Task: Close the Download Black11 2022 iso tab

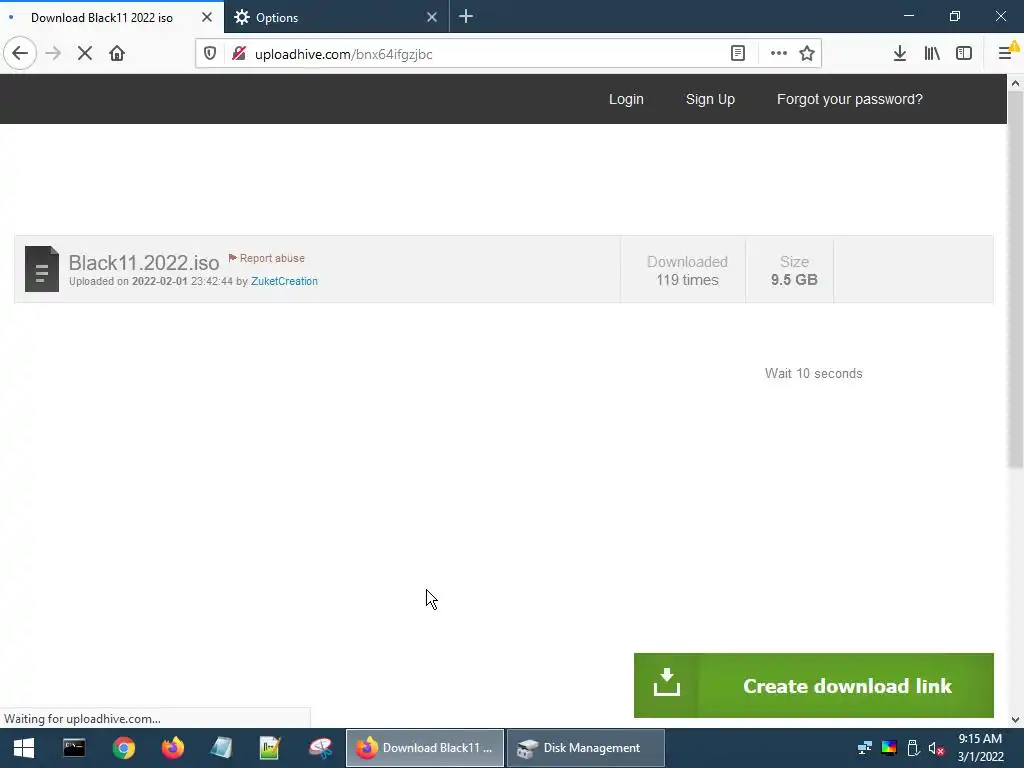Action: pyautogui.click(x=207, y=17)
